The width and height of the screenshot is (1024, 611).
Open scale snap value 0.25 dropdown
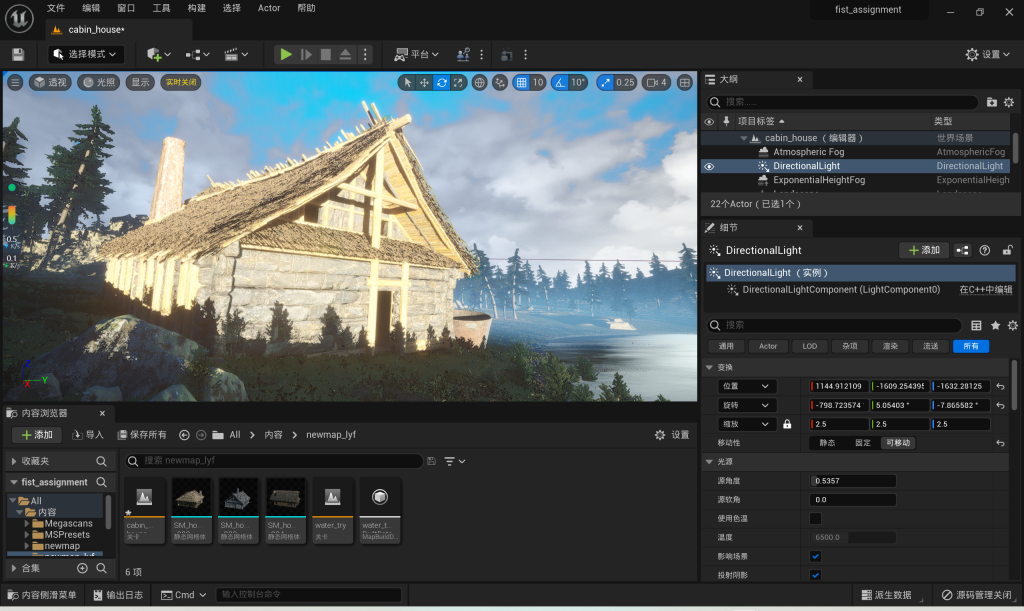click(x=626, y=82)
